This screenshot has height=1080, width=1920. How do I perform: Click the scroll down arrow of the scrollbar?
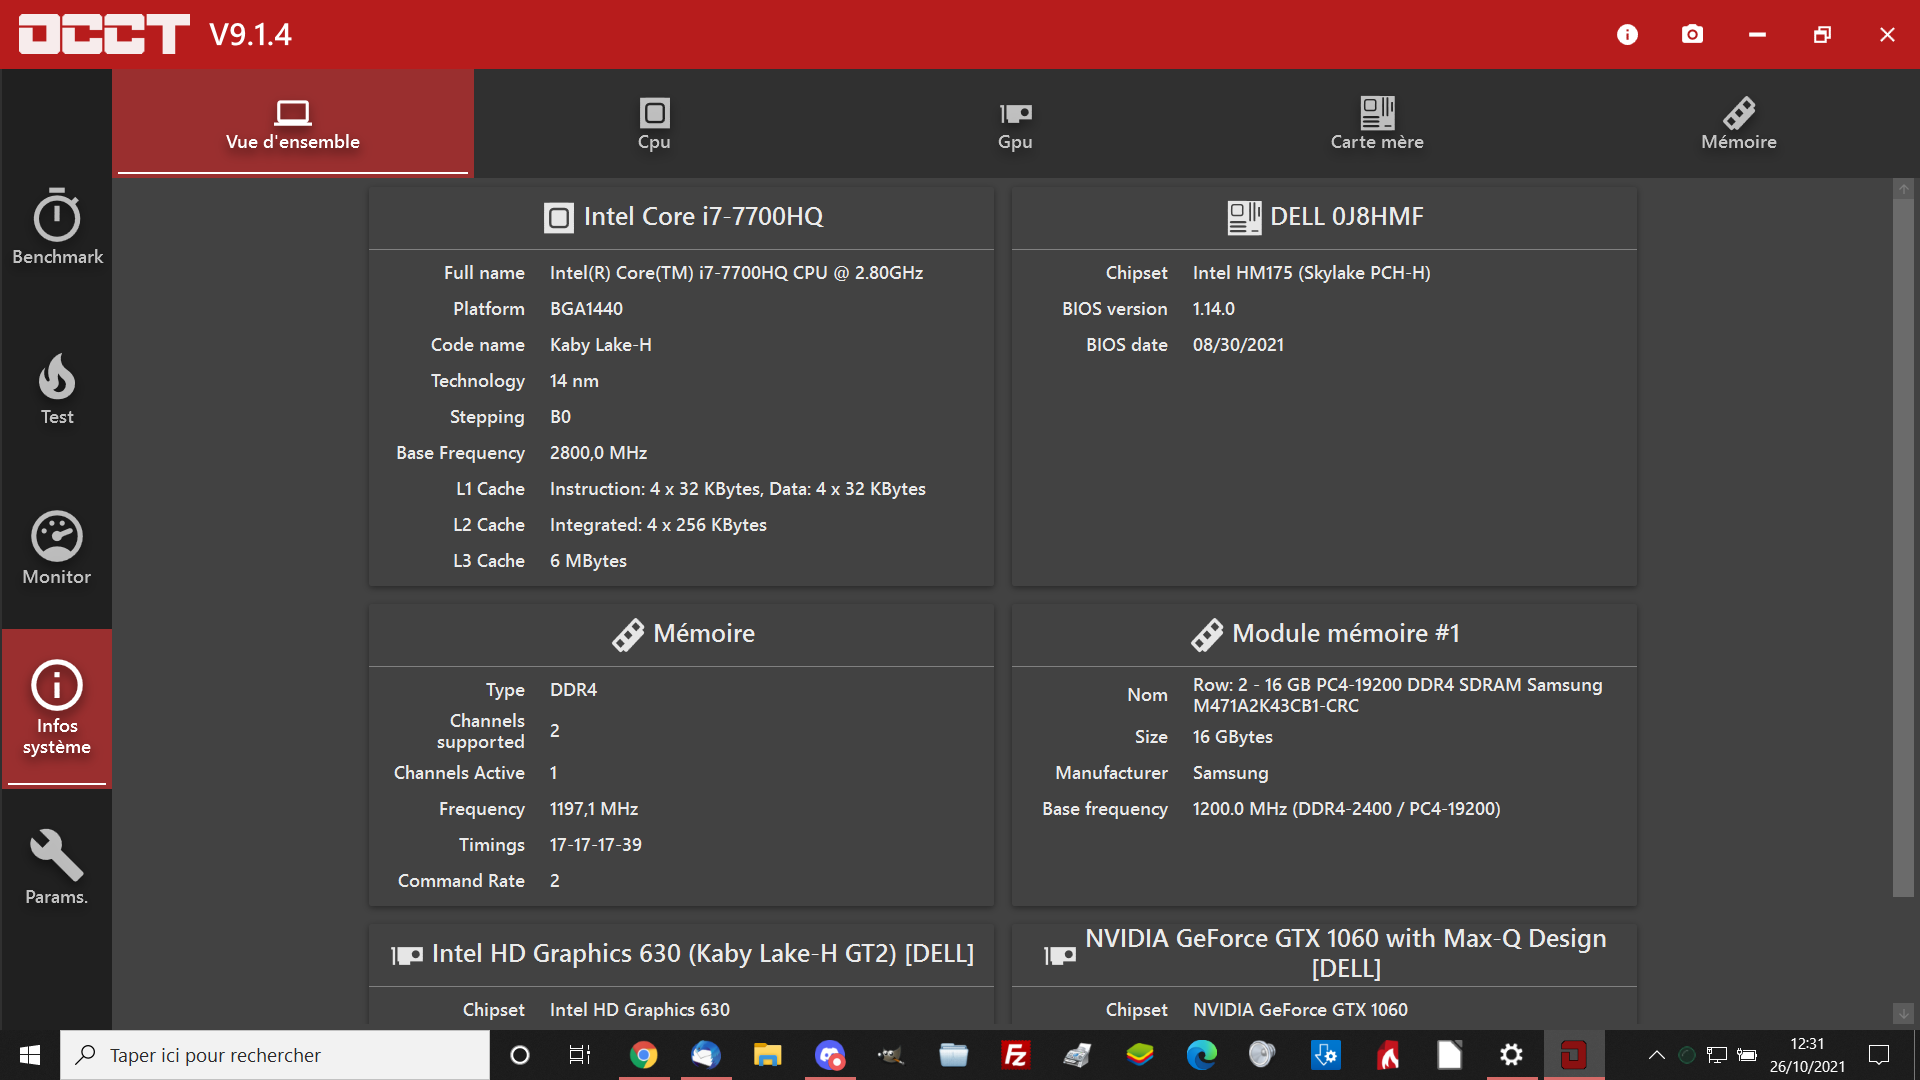click(x=1903, y=1013)
